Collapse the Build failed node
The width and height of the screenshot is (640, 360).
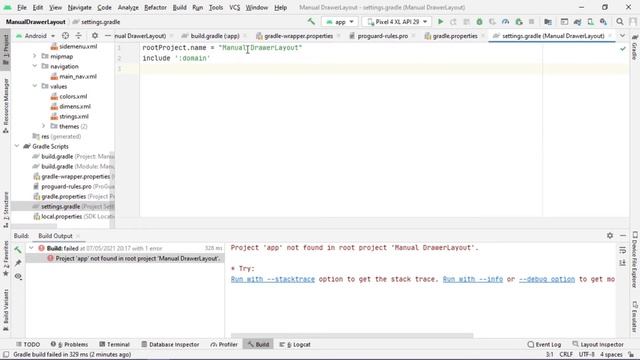click(x=31, y=248)
